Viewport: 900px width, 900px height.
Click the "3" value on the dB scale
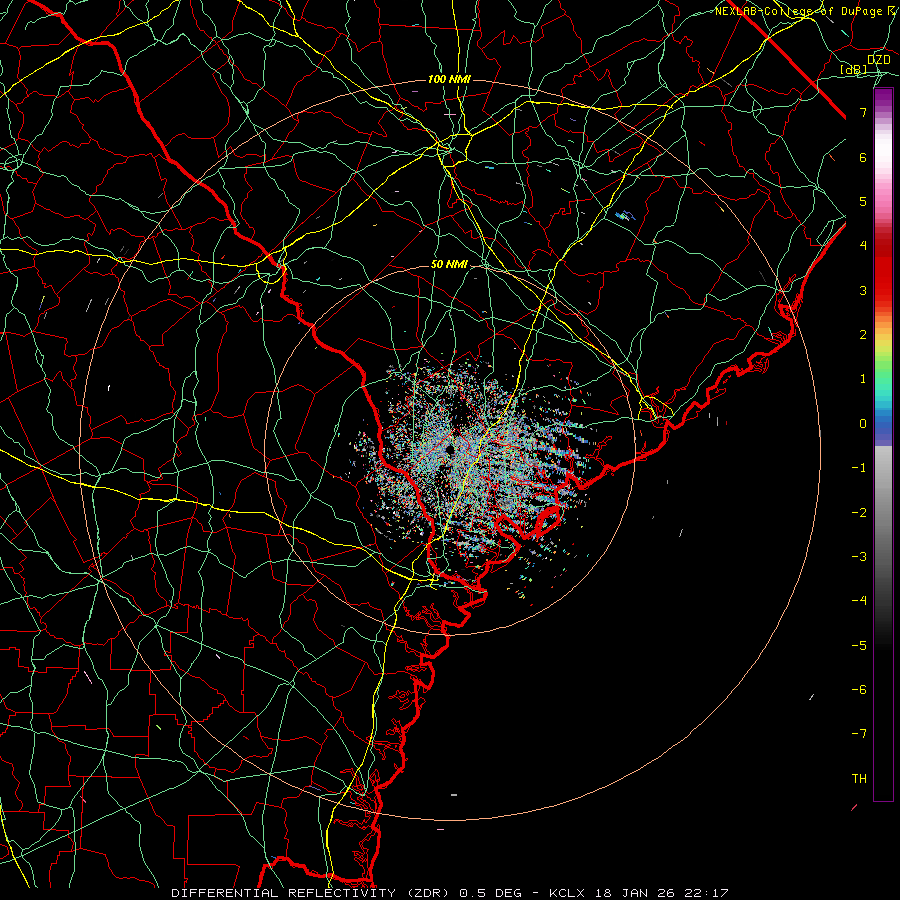point(863,290)
